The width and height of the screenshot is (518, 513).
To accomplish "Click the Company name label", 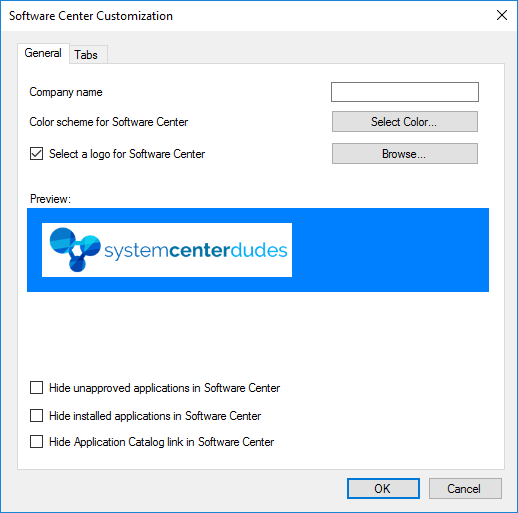I will [66, 92].
